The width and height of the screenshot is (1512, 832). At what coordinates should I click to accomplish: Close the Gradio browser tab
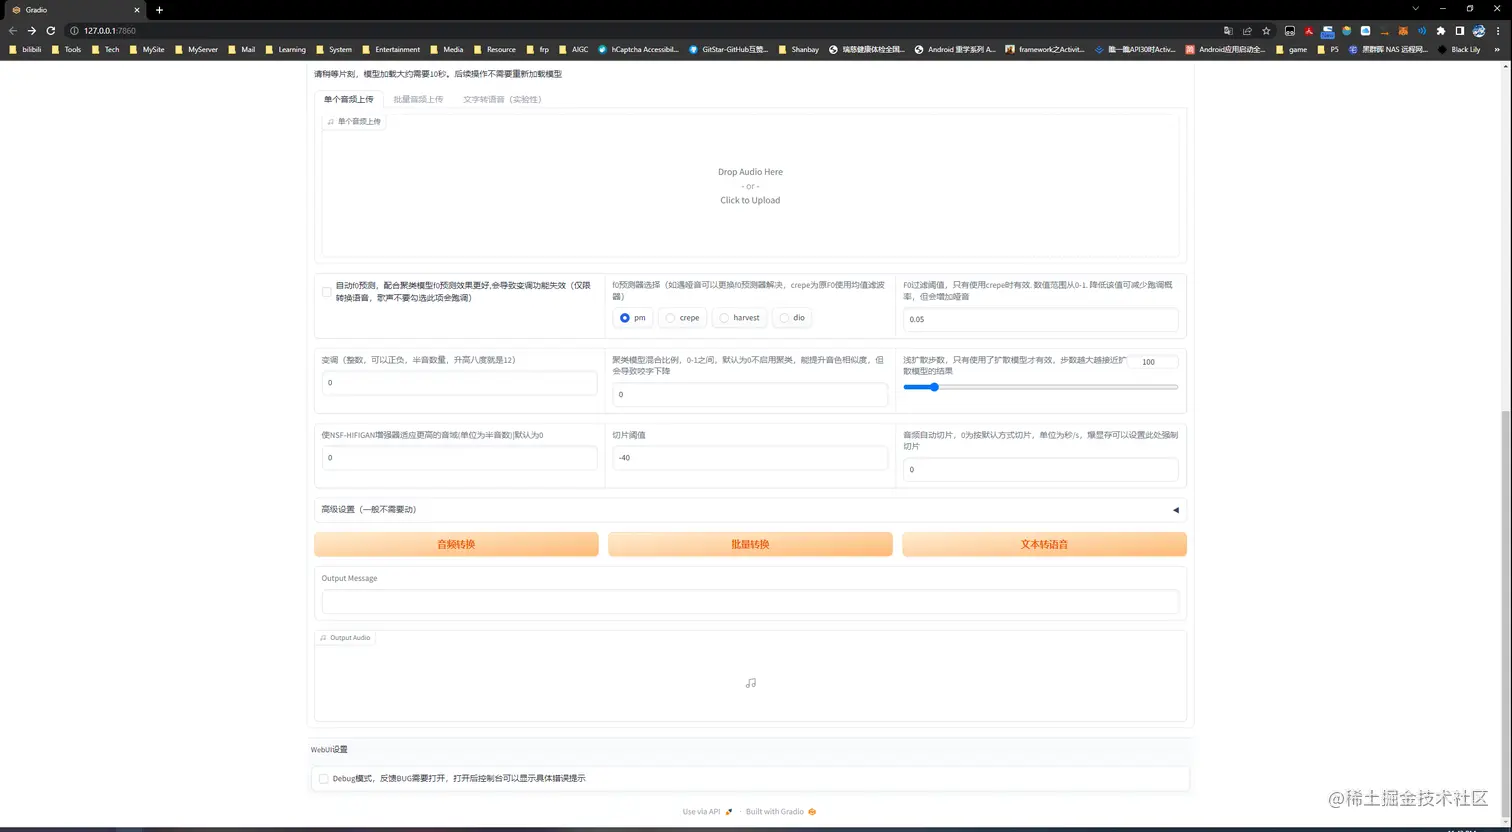click(x=137, y=10)
